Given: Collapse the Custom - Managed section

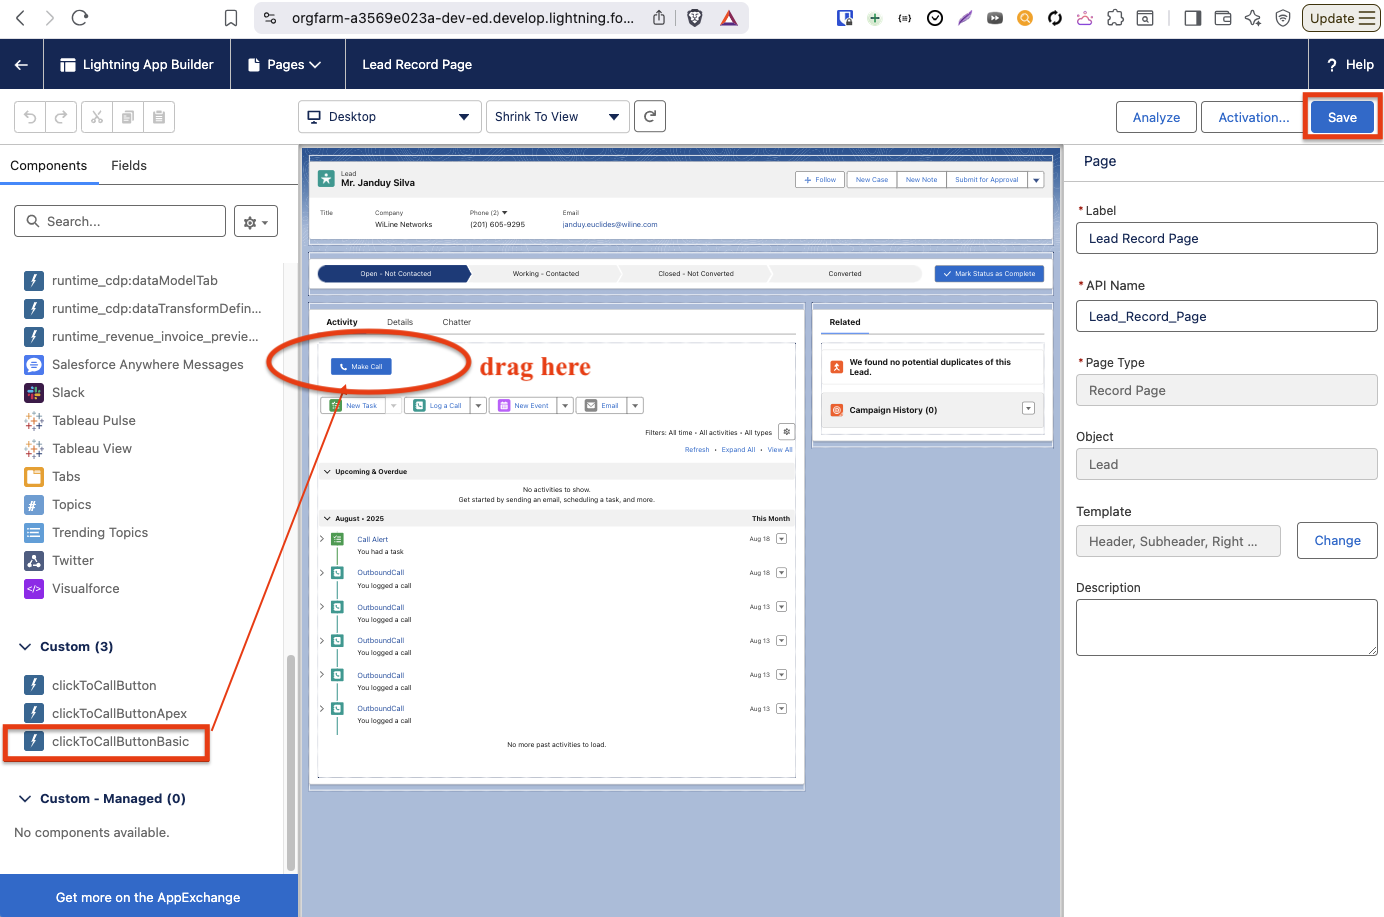Looking at the screenshot, I should pyautogui.click(x=25, y=799).
